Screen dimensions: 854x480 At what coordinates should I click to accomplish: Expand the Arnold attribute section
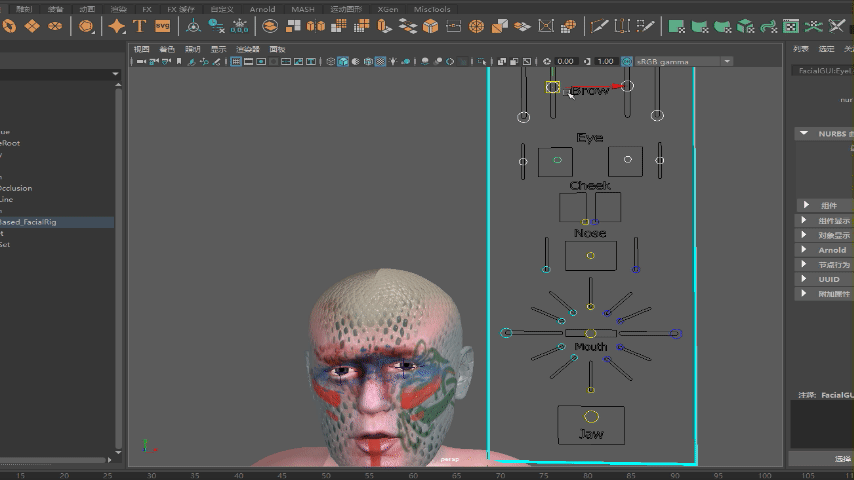click(804, 250)
